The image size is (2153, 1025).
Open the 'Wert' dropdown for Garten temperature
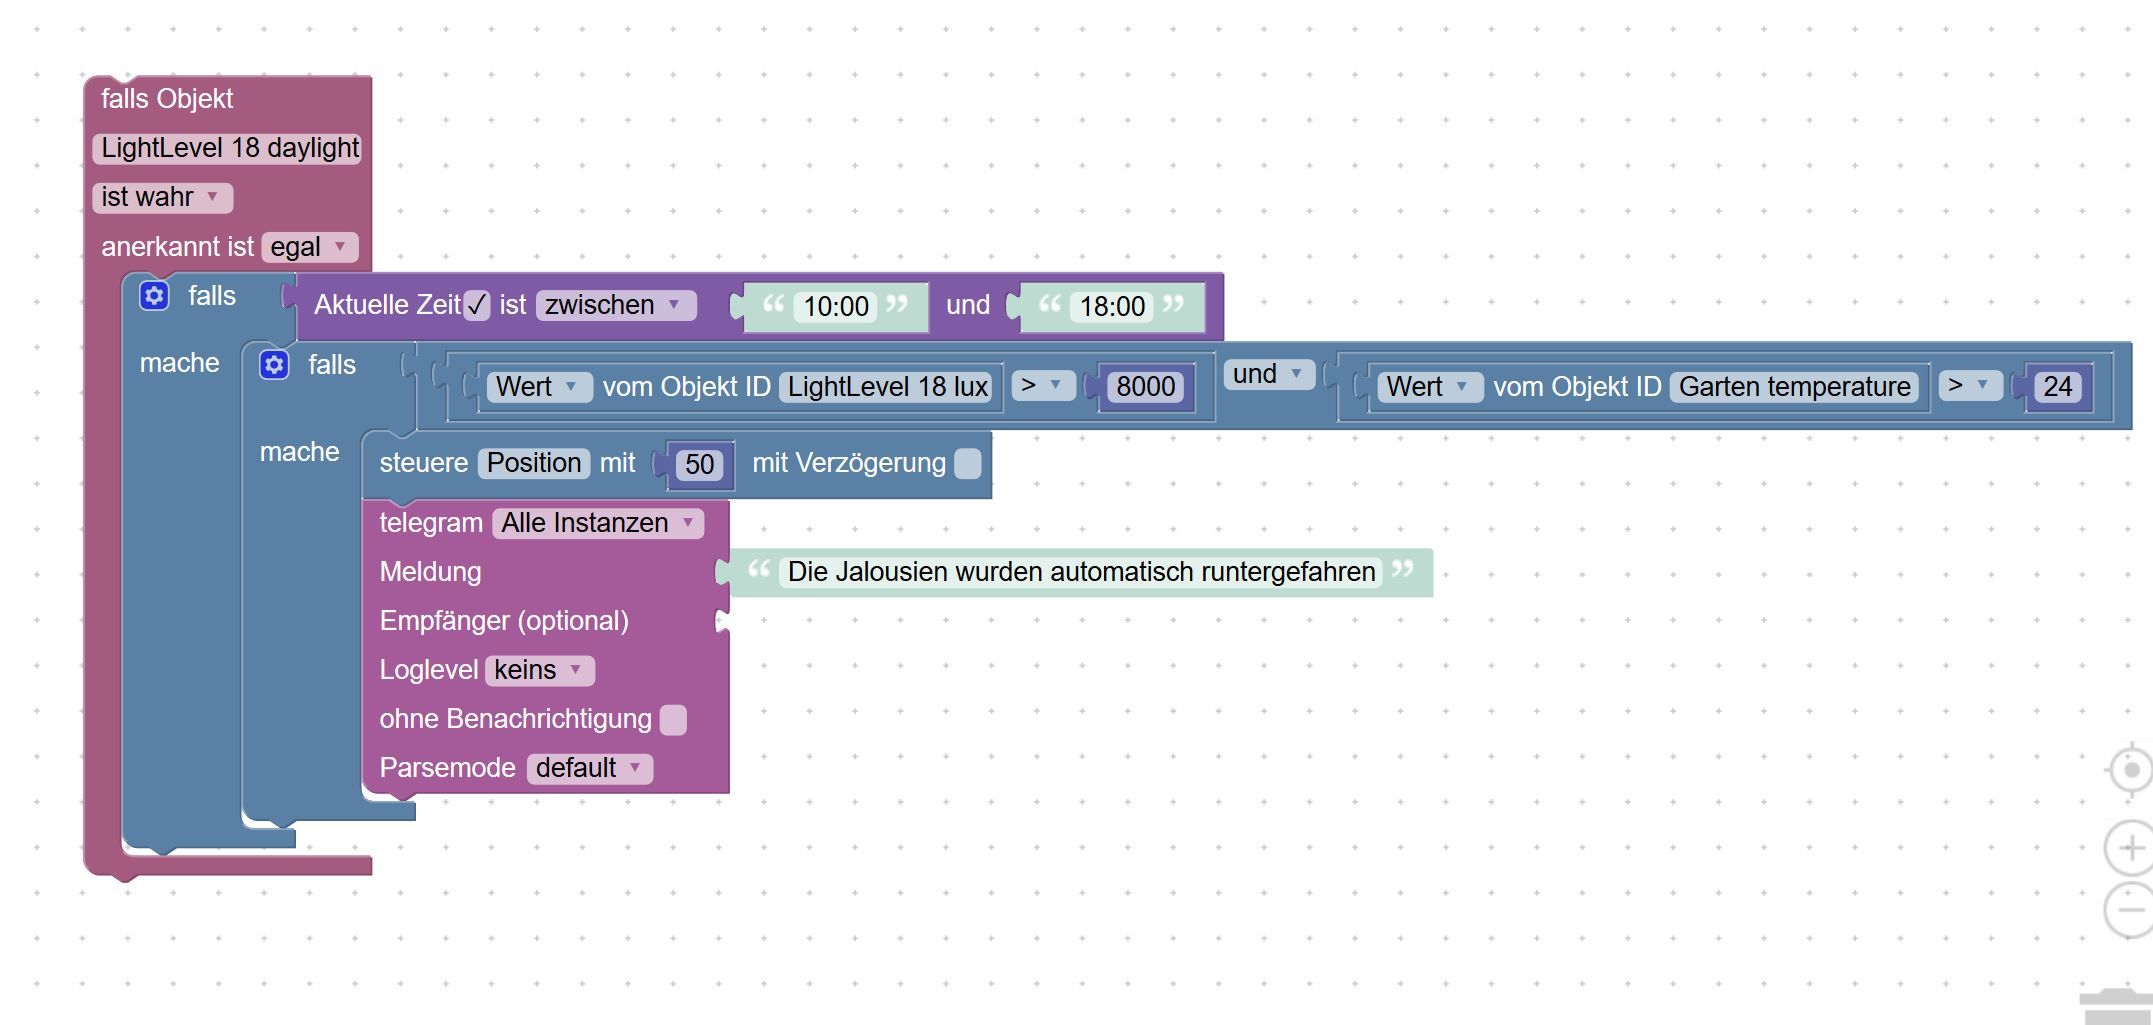click(x=1429, y=386)
